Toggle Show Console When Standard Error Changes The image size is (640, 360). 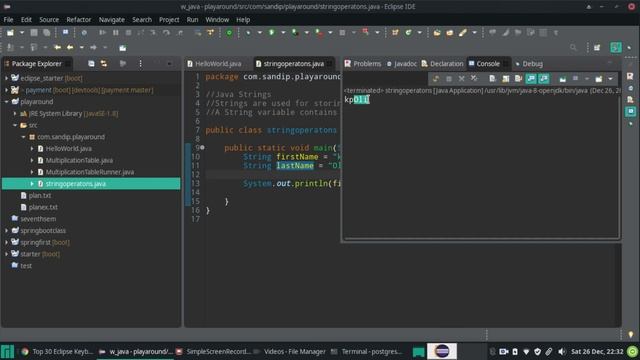click(x=544, y=79)
